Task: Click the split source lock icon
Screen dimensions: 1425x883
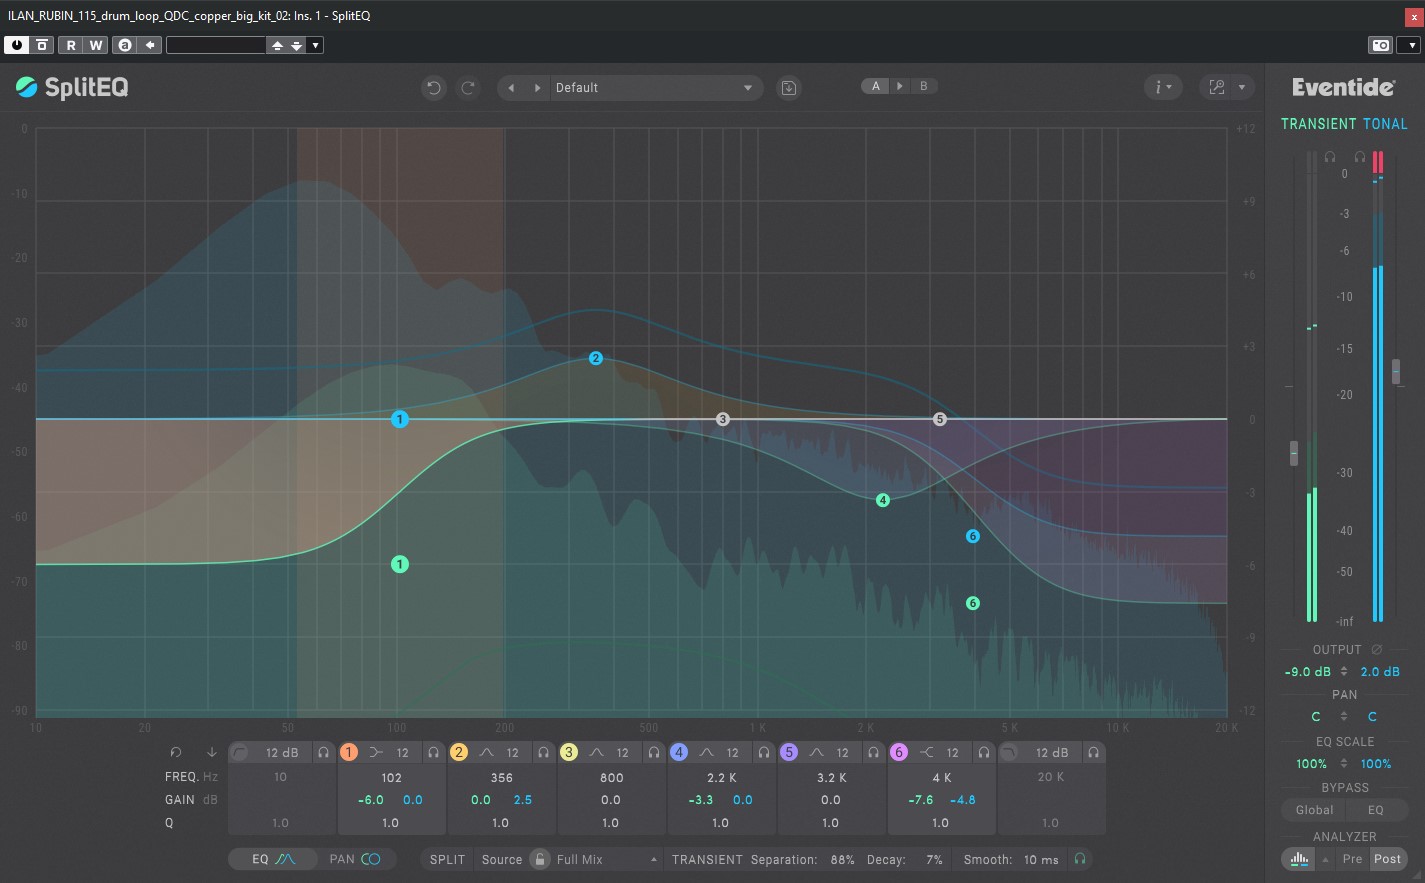Action: click(539, 859)
